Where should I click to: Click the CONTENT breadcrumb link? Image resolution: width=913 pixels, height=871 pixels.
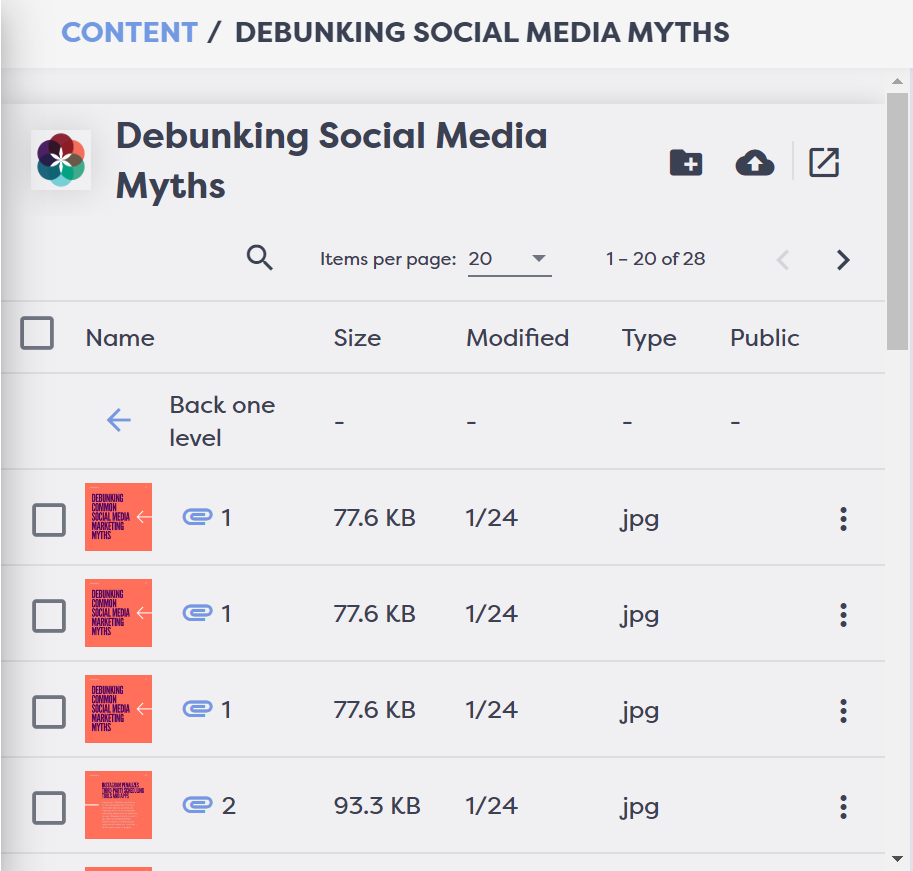(x=129, y=32)
